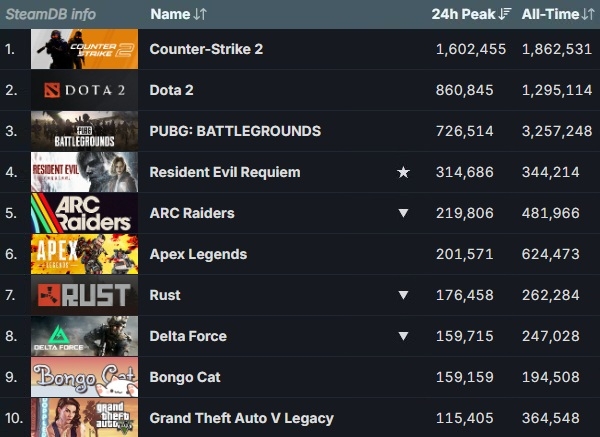Screen dimensions: 600x437
Task: Select the 24h peak value 159,715
Action: (x=465, y=336)
